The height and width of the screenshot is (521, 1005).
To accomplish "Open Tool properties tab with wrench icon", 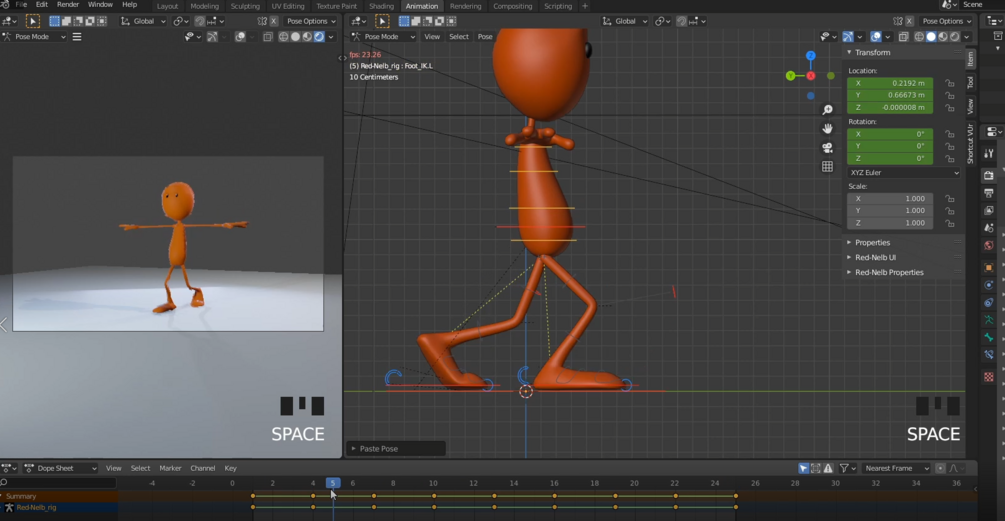I will click(989, 154).
